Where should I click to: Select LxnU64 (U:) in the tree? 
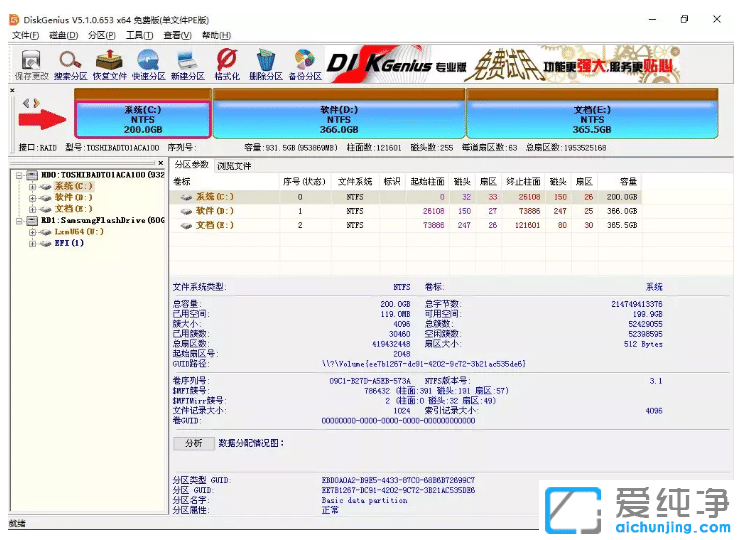79,232
